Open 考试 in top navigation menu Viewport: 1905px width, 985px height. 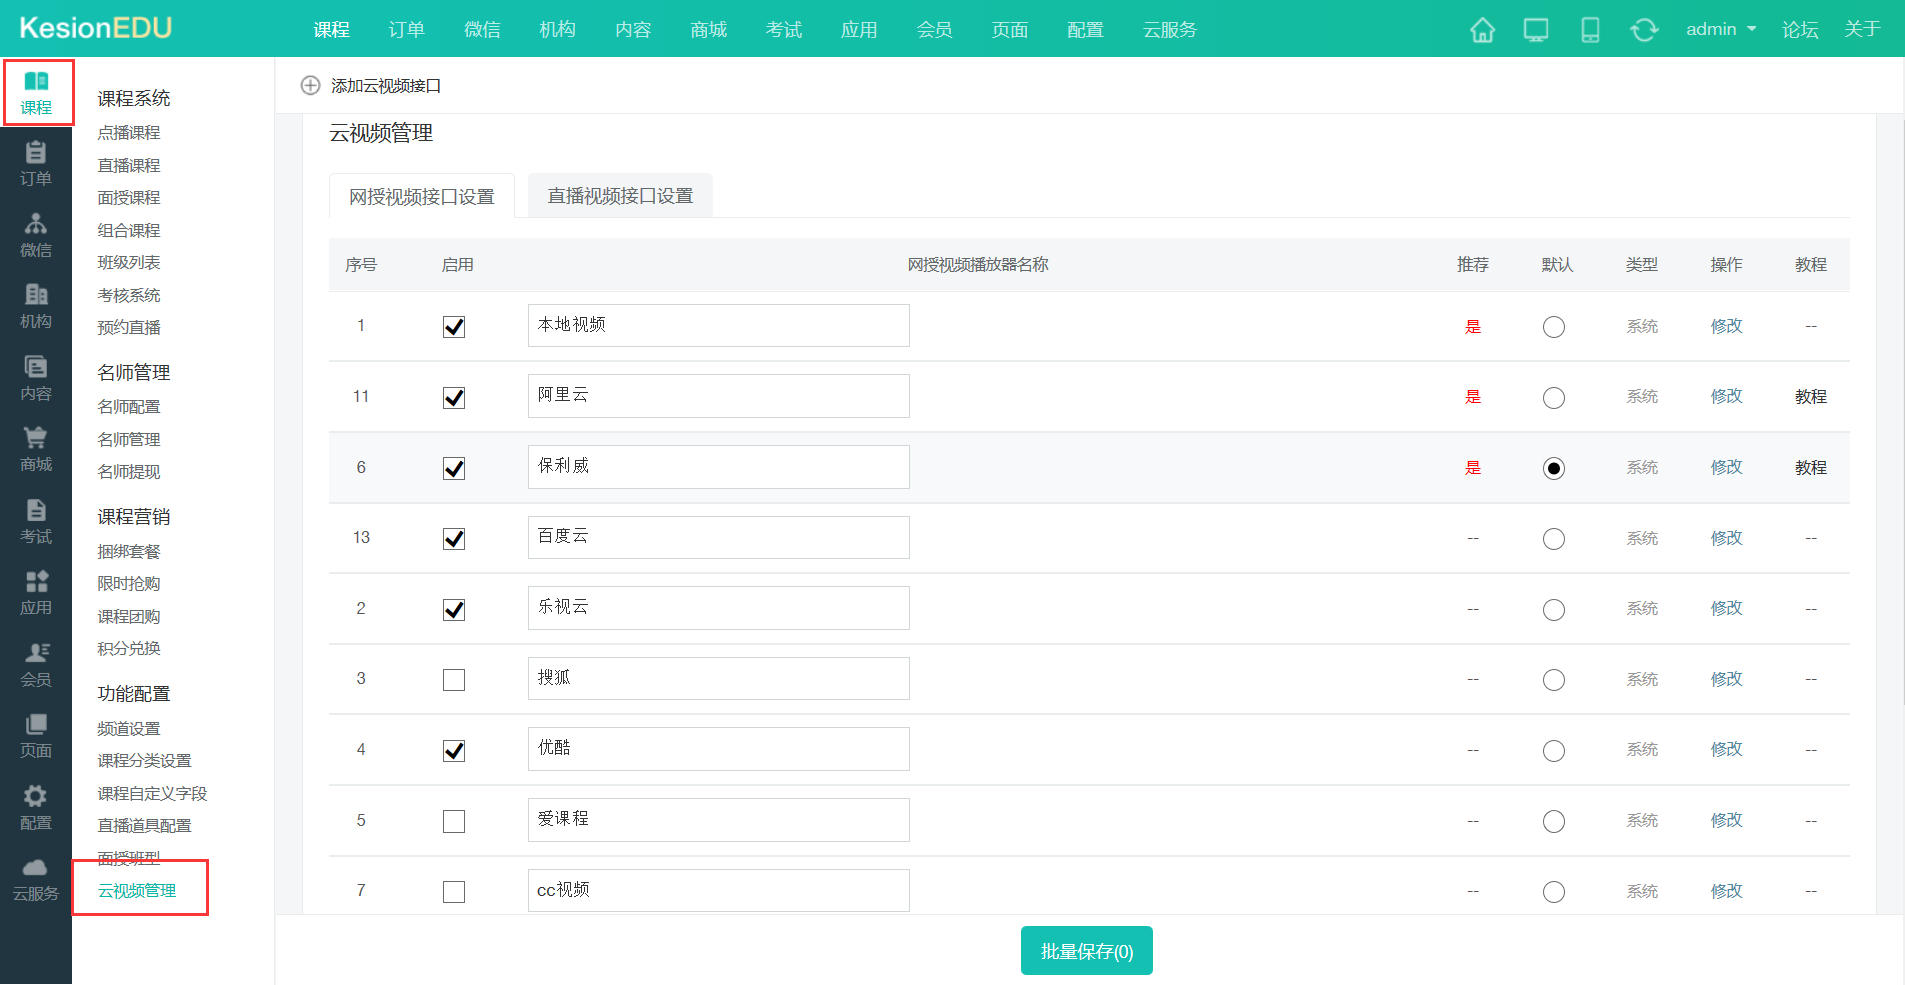point(783,30)
